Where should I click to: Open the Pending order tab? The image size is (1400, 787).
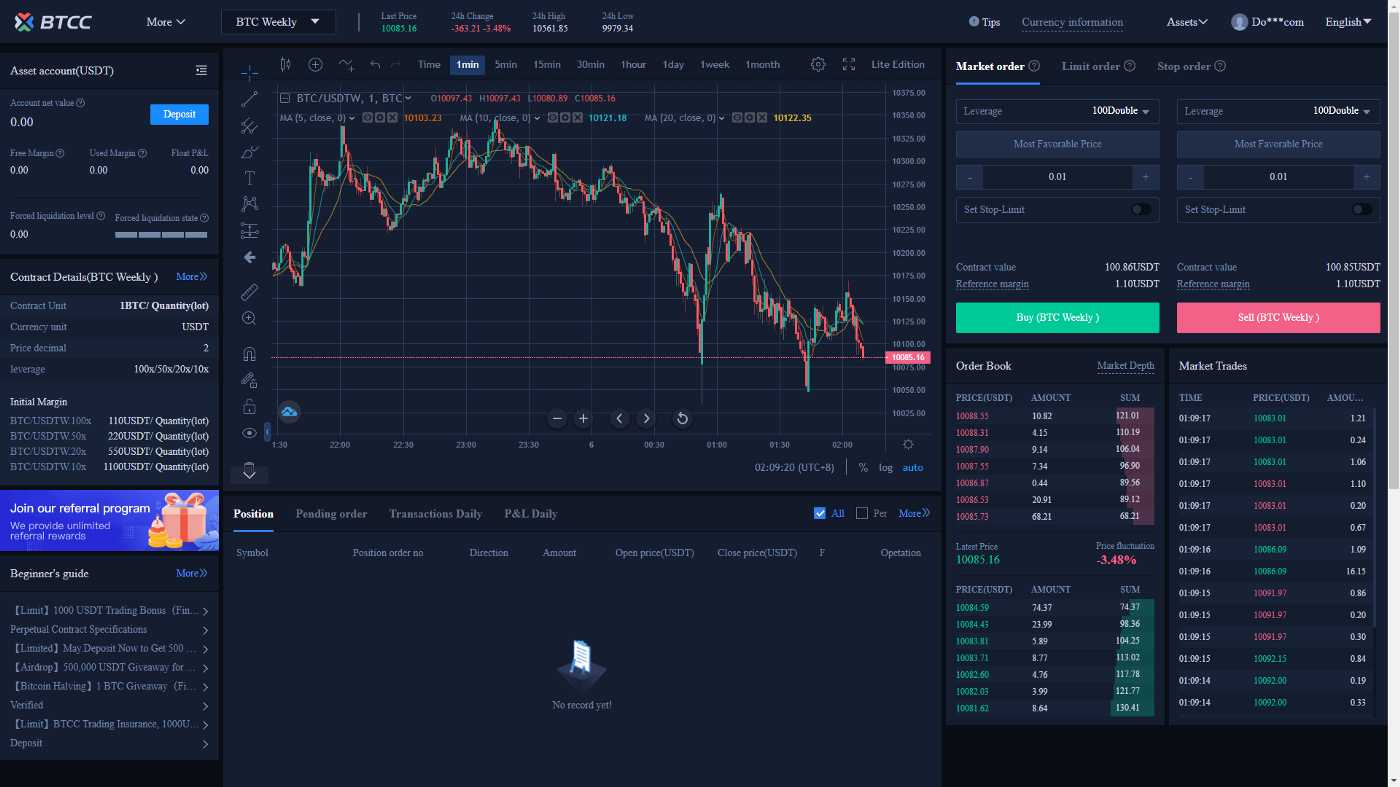click(331, 514)
